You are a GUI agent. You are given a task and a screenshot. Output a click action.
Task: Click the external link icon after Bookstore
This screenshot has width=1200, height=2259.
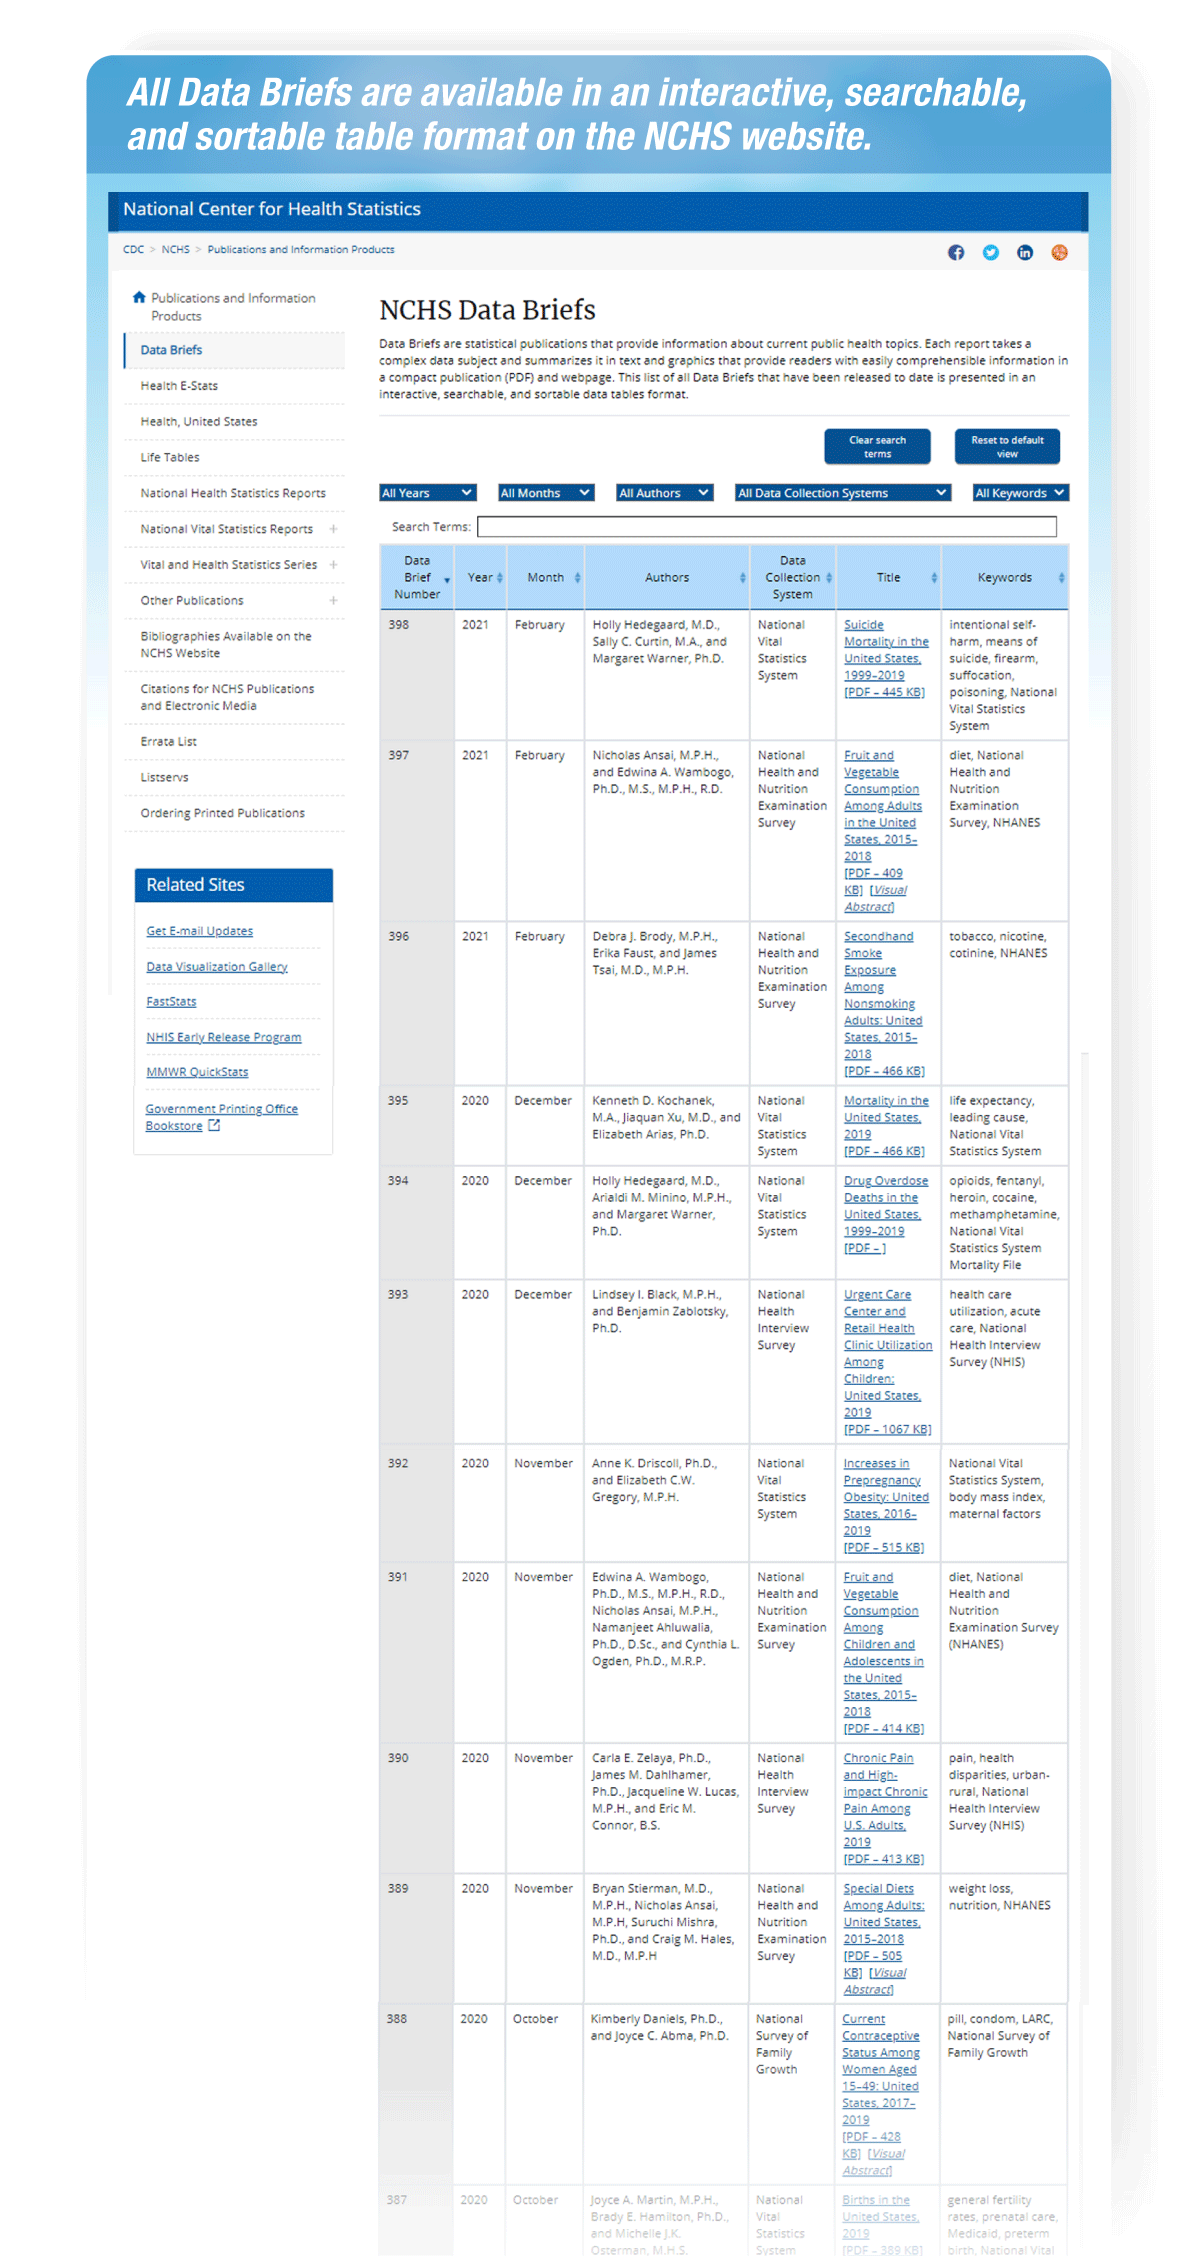click(x=214, y=1125)
